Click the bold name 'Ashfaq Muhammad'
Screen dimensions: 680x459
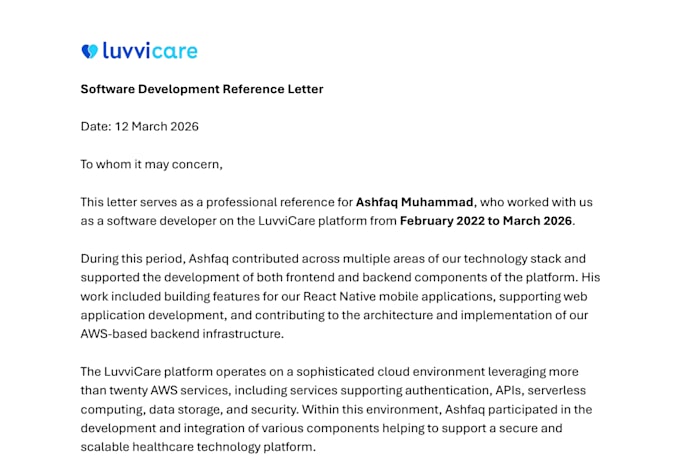pyautogui.click(x=414, y=202)
